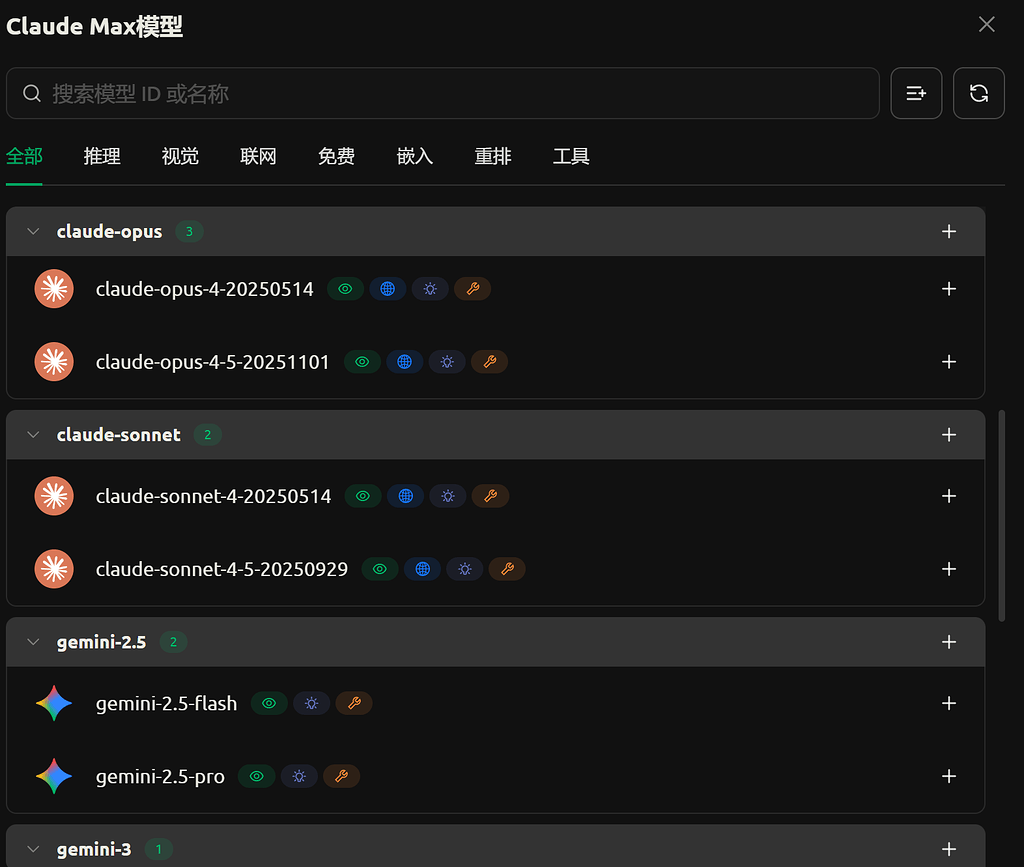Open the 嵌入 tab
Image resolution: width=1024 pixels, height=867 pixels.
[415, 156]
